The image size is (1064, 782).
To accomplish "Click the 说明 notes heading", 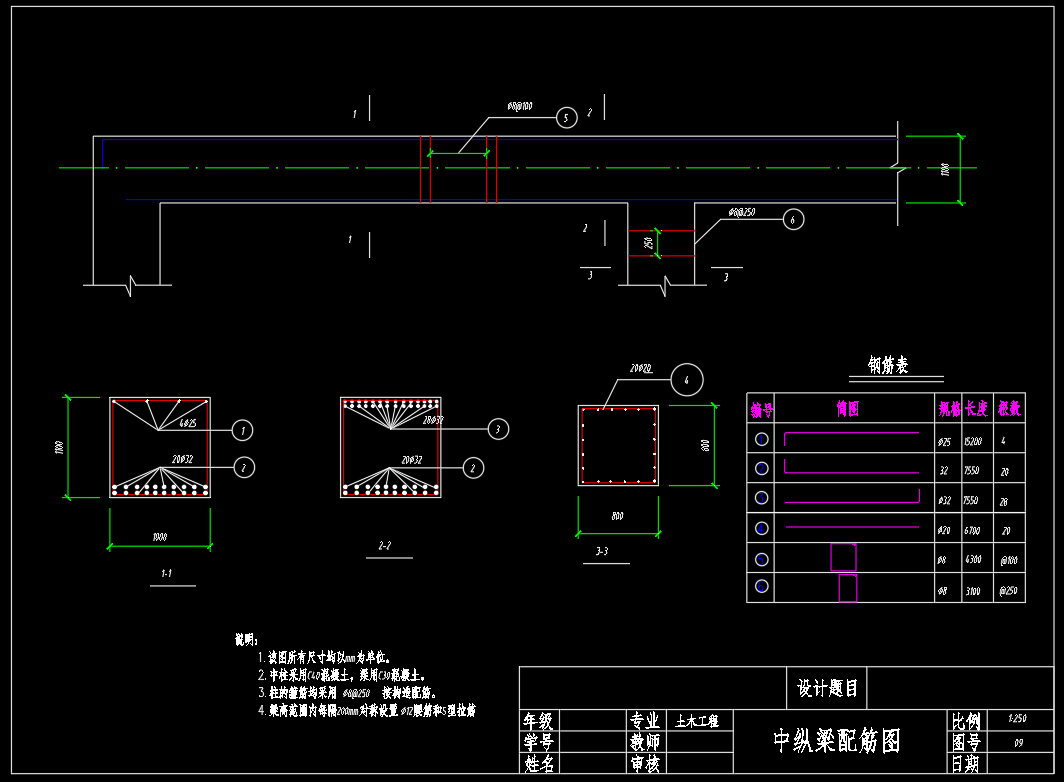I will [246, 639].
